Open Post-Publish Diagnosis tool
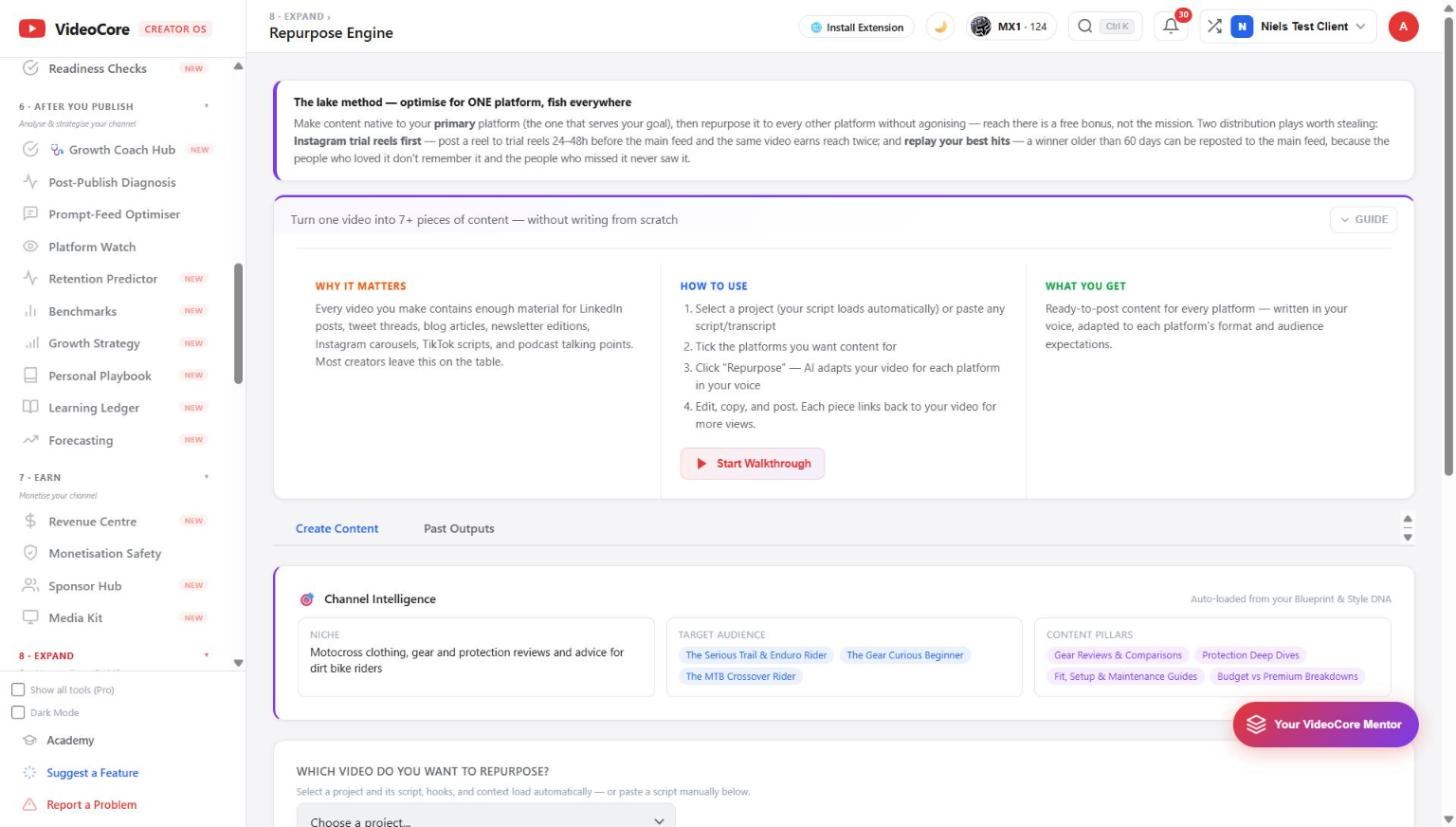Image resolution: width=1456 pixels, height=827 pixels. click(113, 182)
